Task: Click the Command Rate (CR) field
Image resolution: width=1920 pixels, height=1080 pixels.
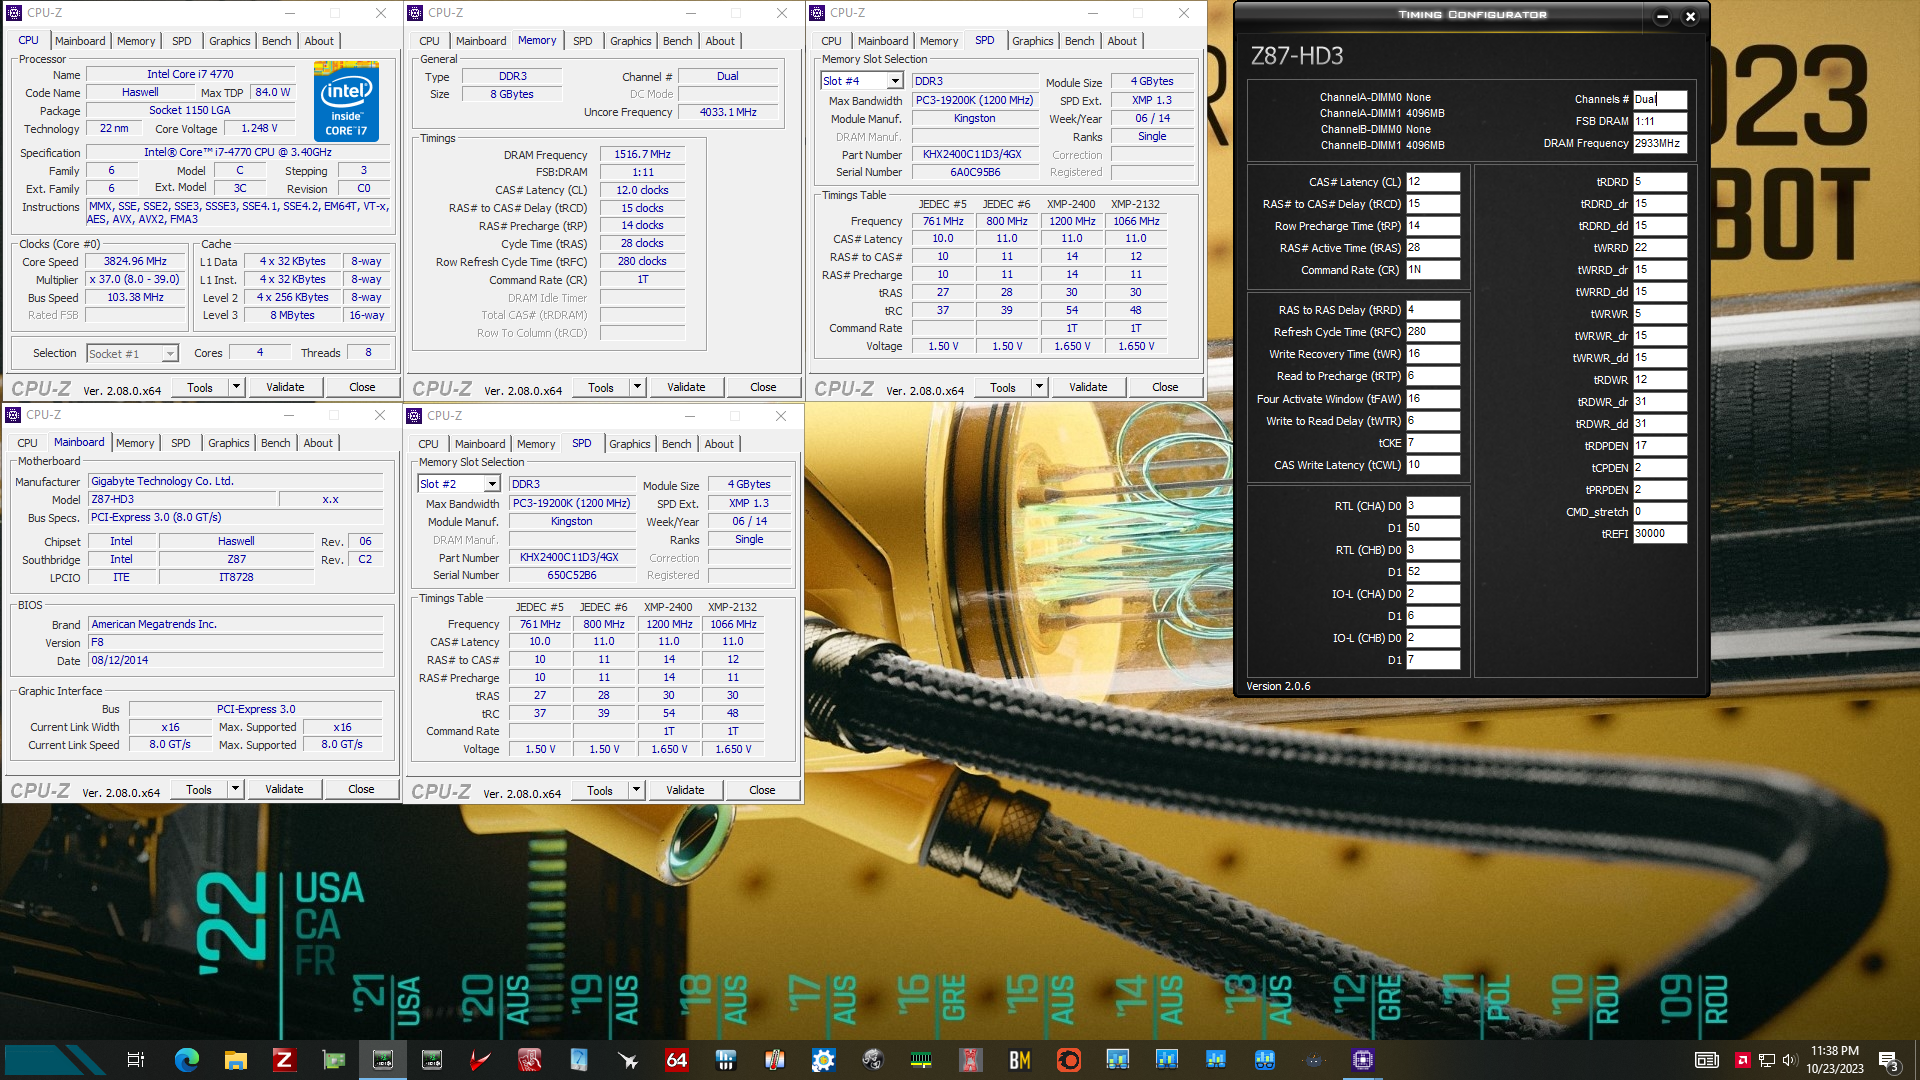Action: 1433,270
